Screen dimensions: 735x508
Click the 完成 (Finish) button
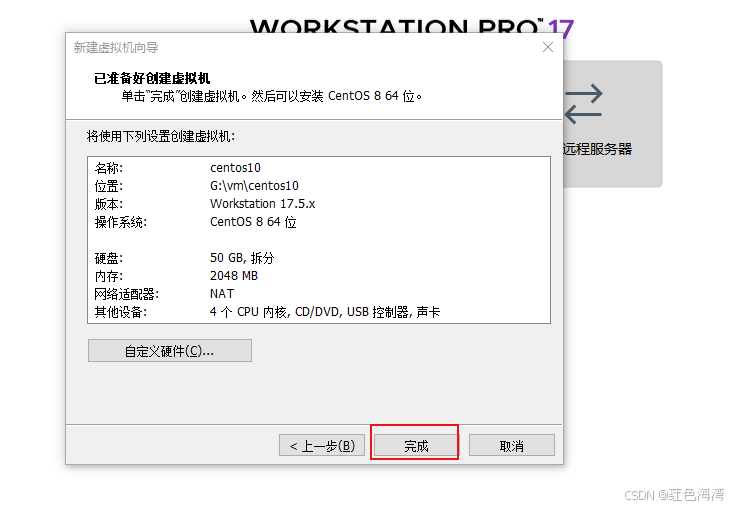(415, 445)
